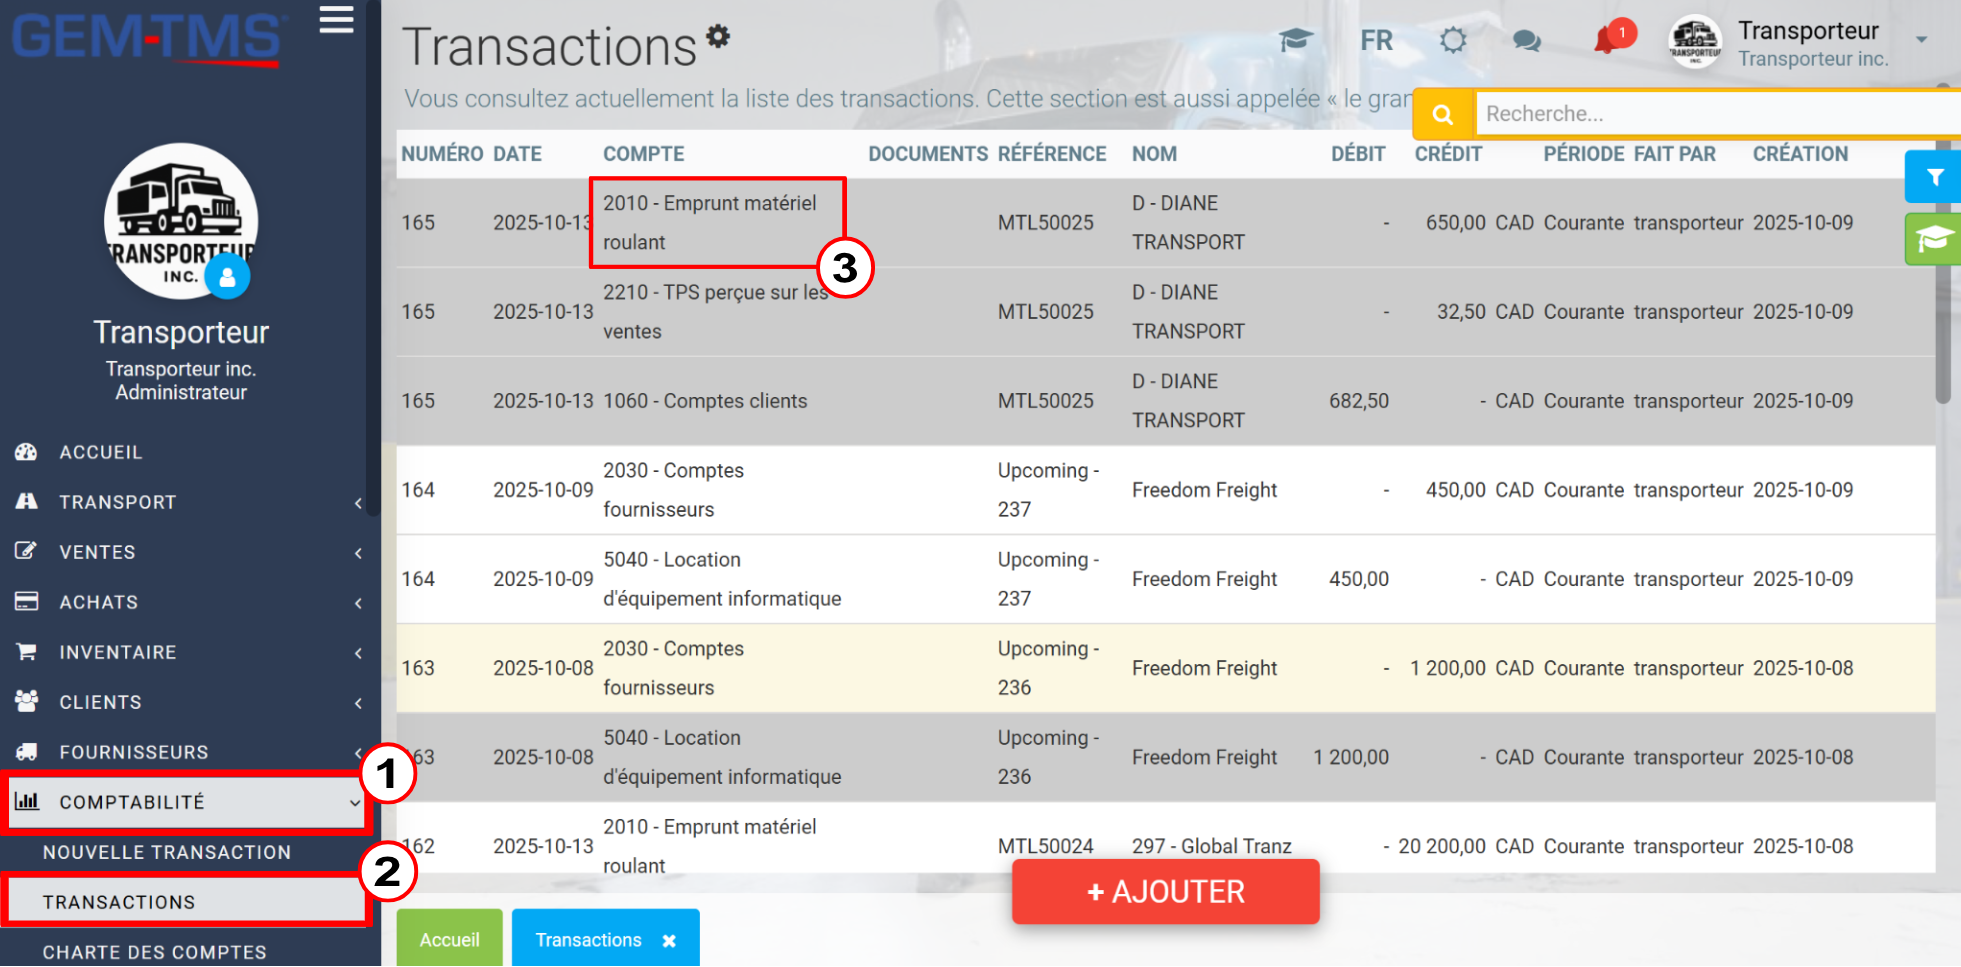Click the yellow search magnifier button

point(1443,114)
